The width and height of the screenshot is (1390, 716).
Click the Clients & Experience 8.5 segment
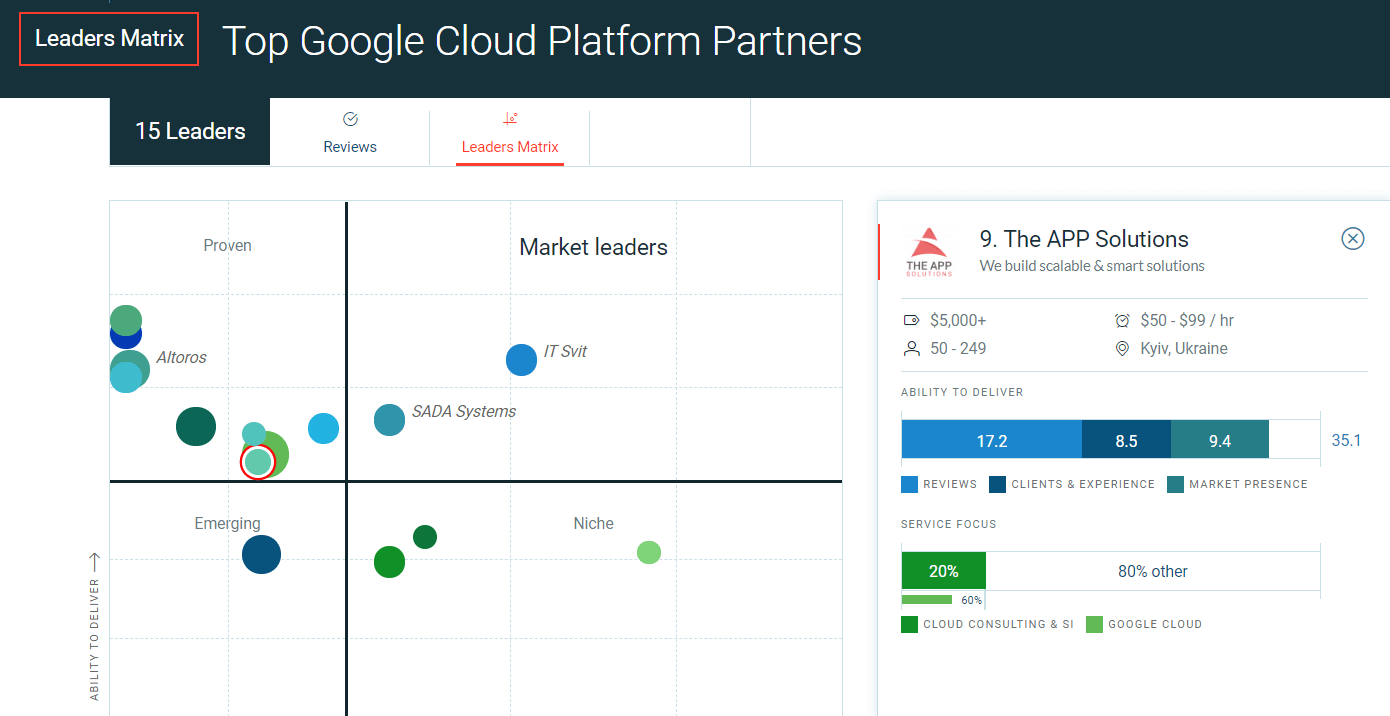coord(1126,440)
